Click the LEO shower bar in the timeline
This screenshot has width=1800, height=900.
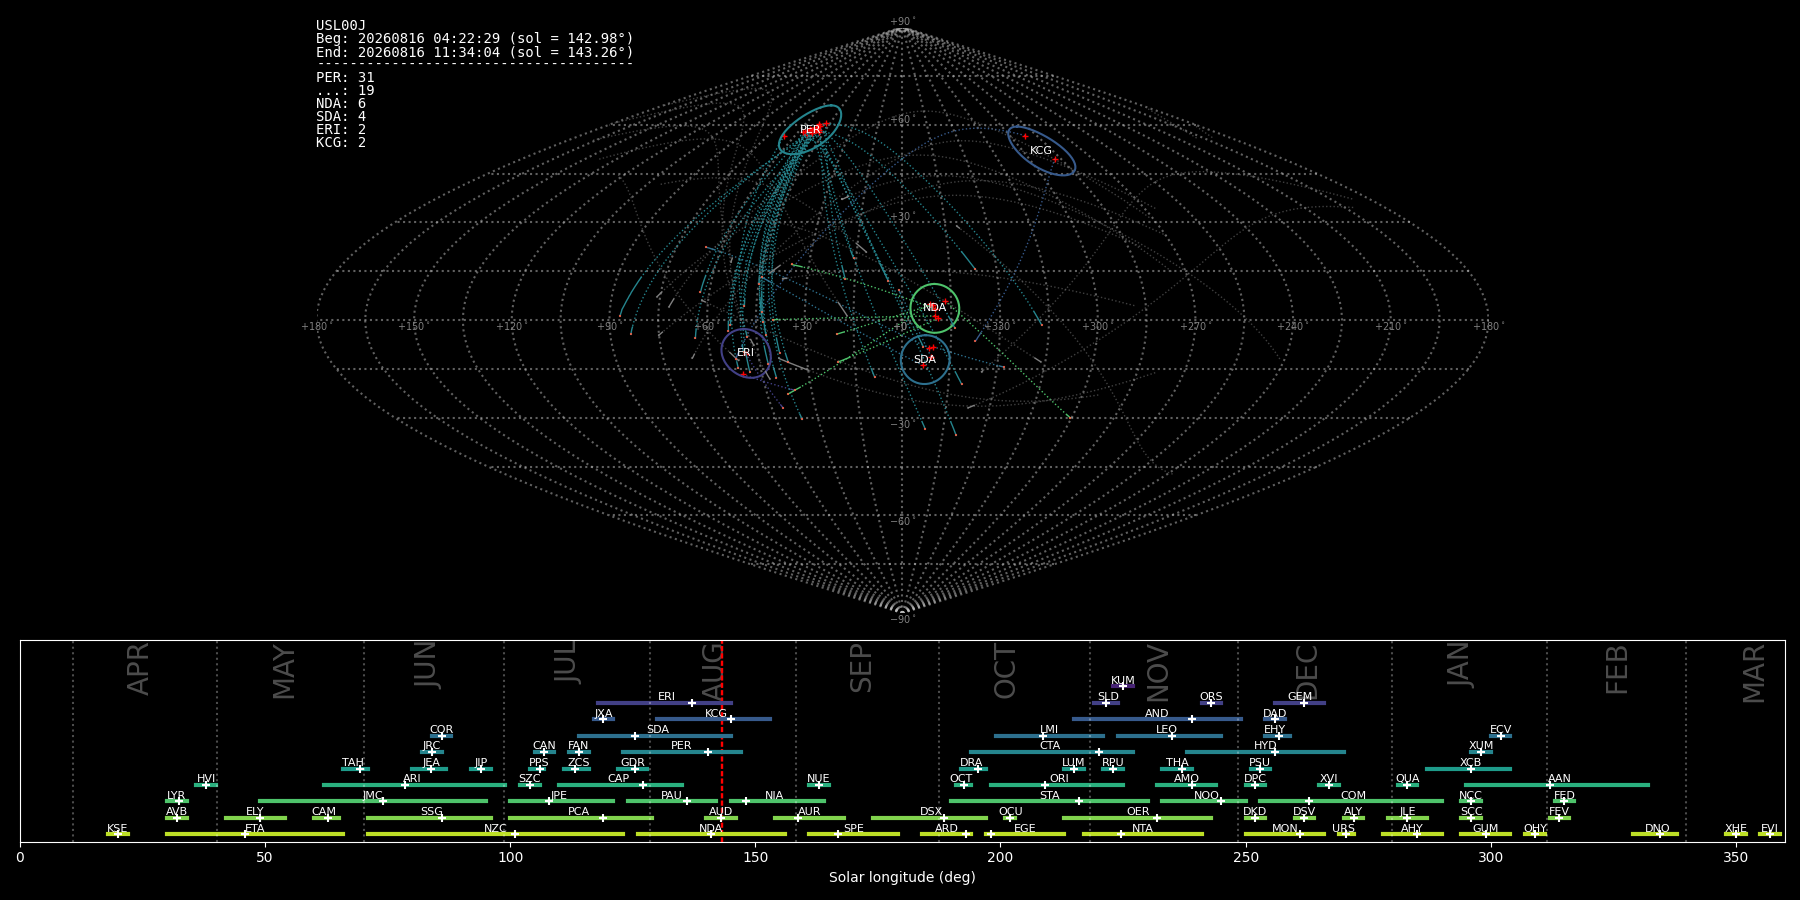(1169, 736)
